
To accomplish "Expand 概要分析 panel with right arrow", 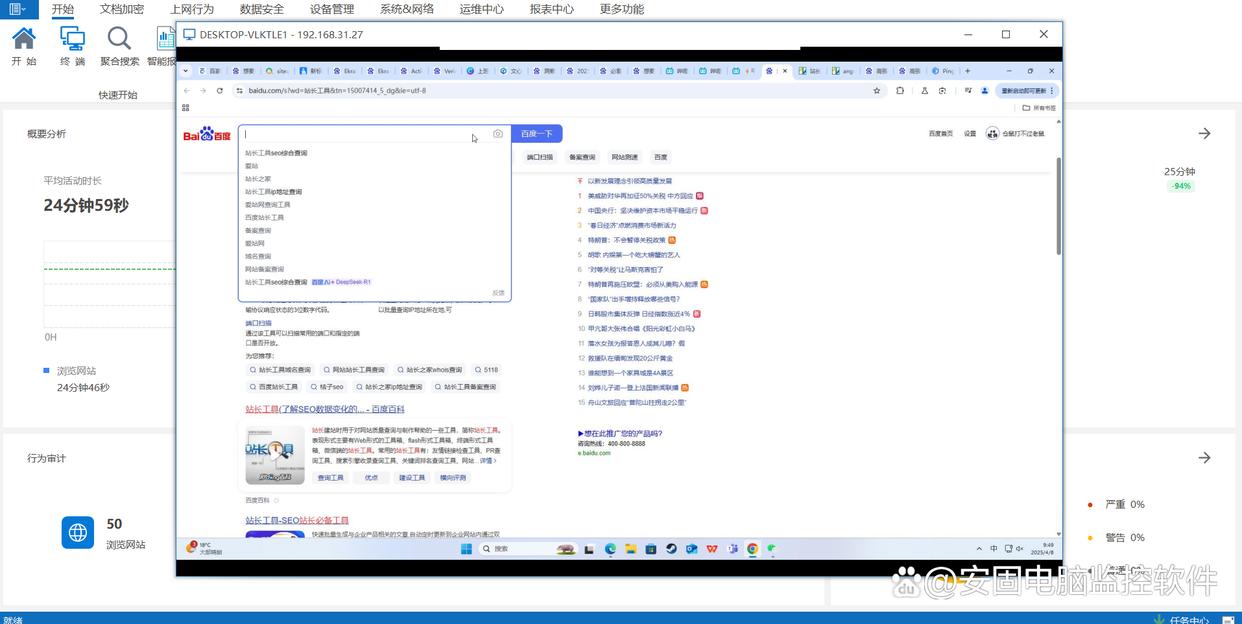I will pos(1204,133).
